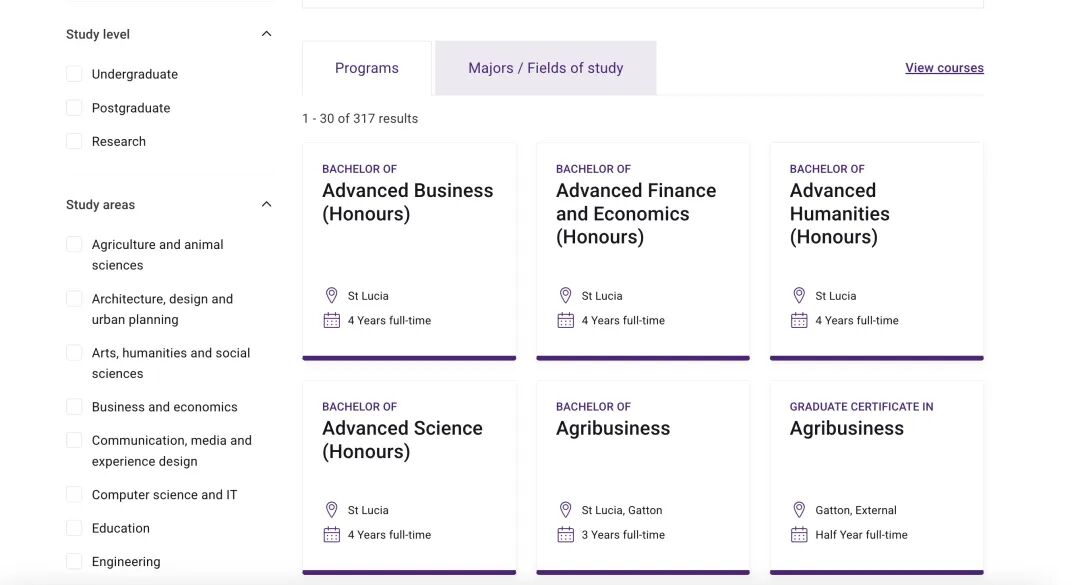Collapse the Study level filter section
Image resolution: width=1080 pixels, height=585 pixels.
(266, 34)
